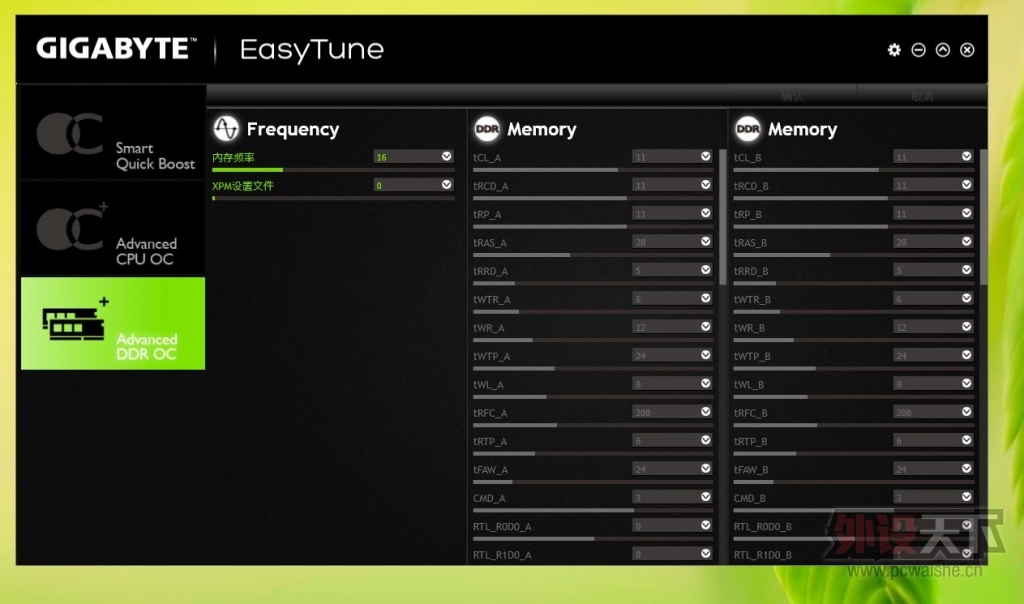
Task: Click the "tRAS_A" label text
Action: [x=490, y=243]
